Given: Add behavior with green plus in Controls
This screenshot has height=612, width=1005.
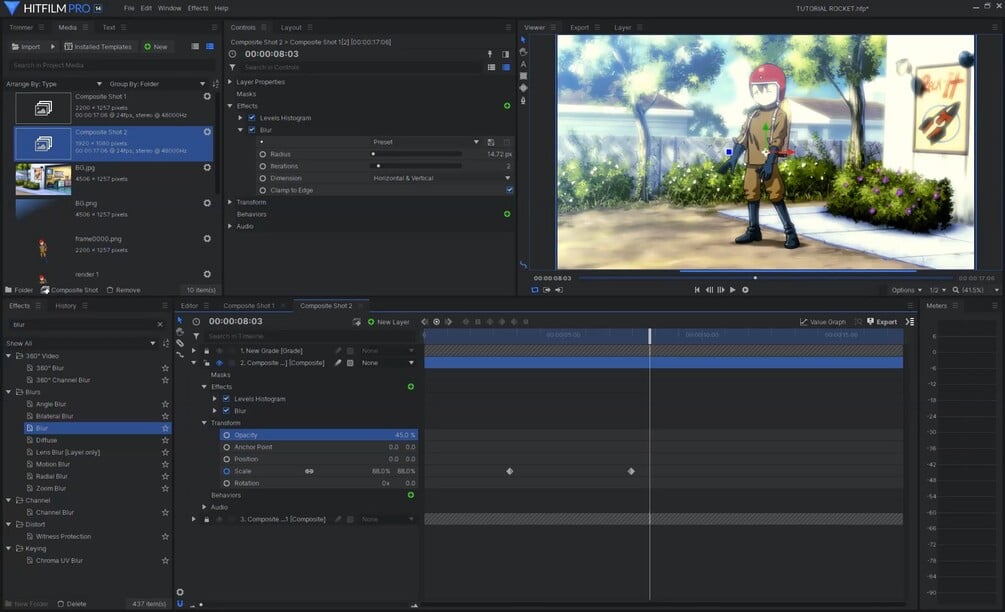Looking at the screenshot, I should coord(507,214).
